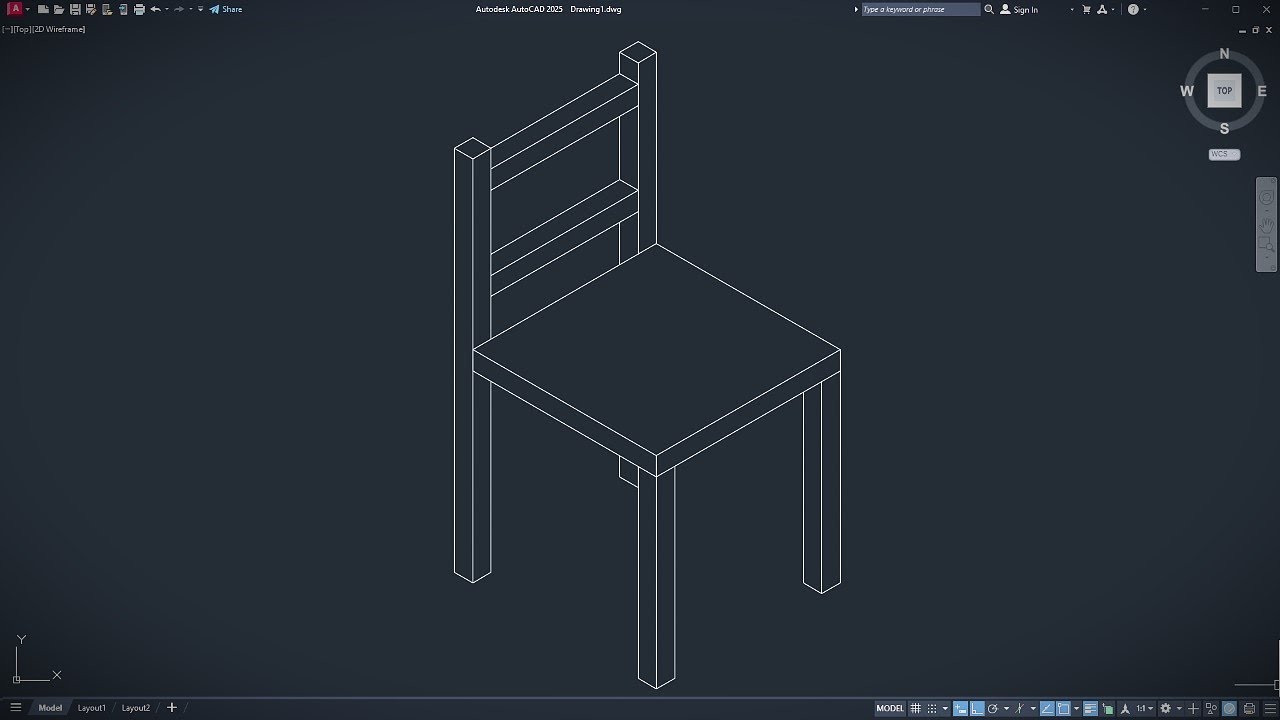The height and width of the screenshot is (720, 1280).
Task: Toggle Polar Tracking
Action: [x=993, y=708]
